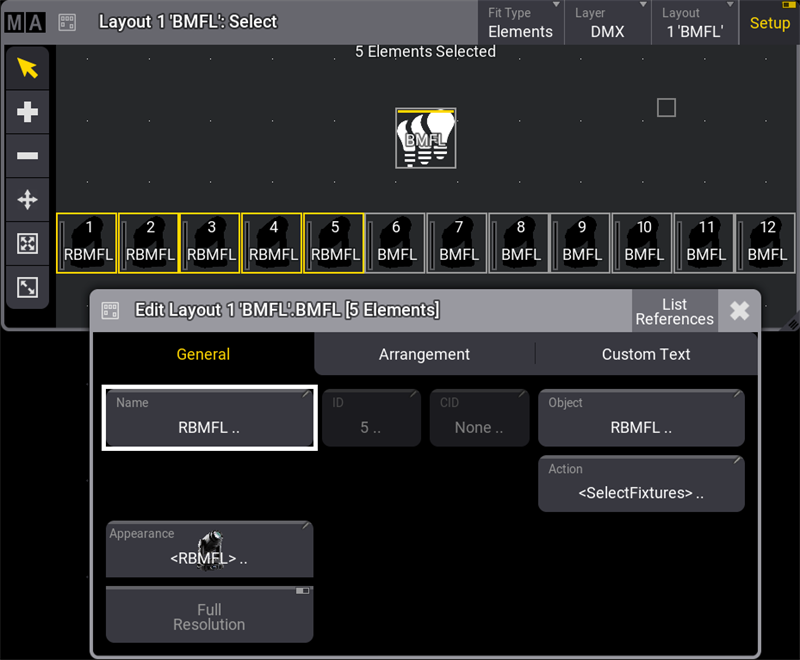The image size is (800, 660).
Task: Click the Name field showing RBMFL
Action: (209, 418)
